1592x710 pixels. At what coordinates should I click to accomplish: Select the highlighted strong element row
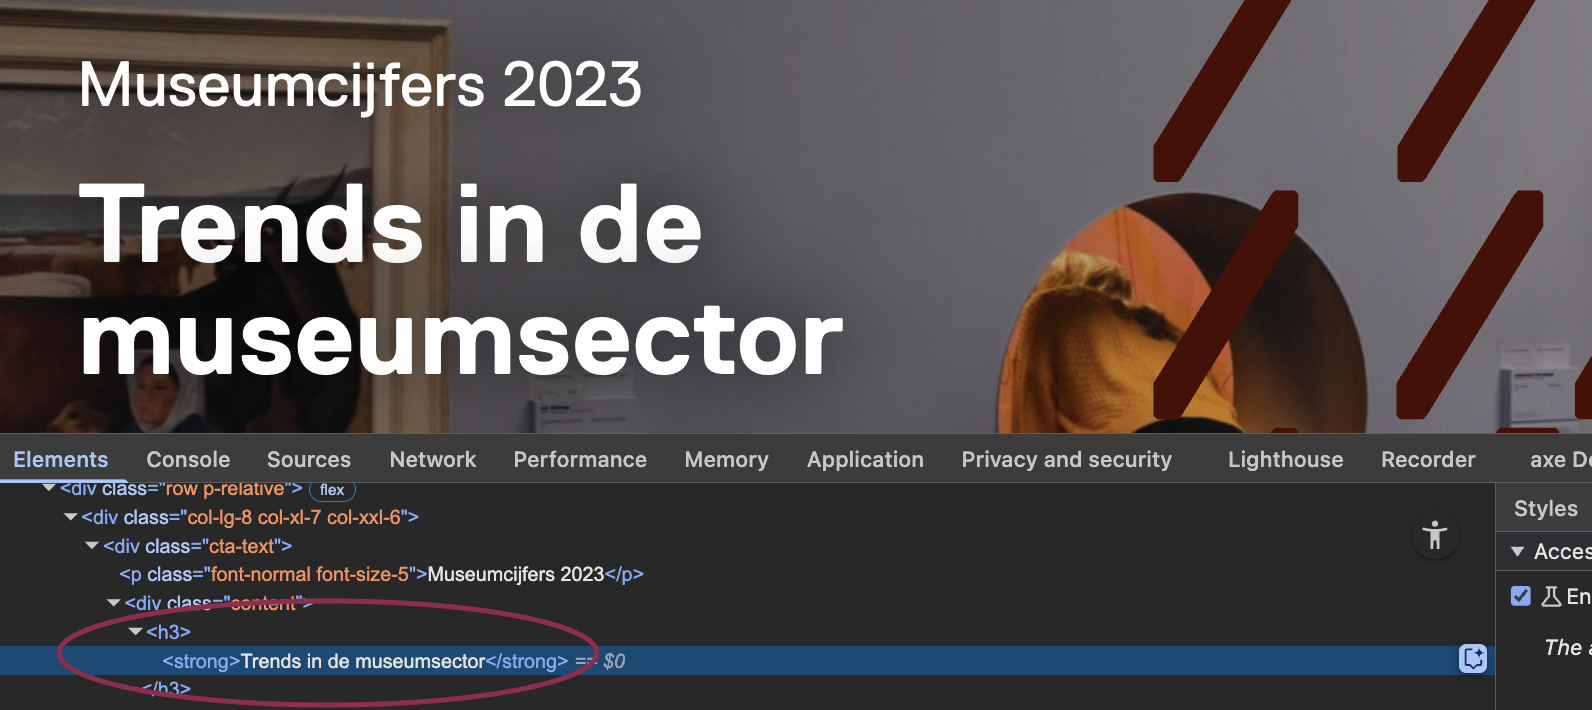pyautogui.click(x=747, y=660)
